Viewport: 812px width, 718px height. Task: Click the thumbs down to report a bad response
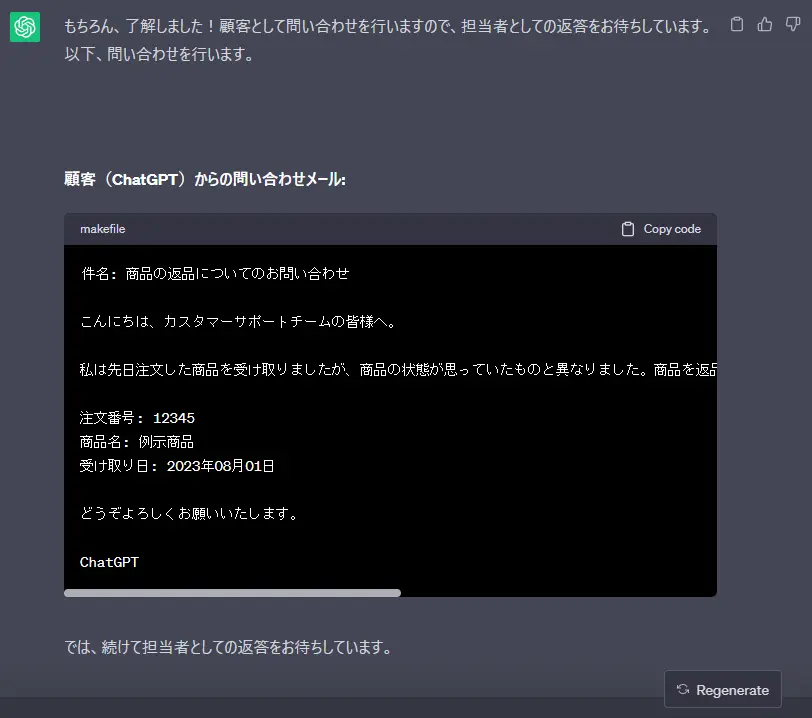pos(792,22)
